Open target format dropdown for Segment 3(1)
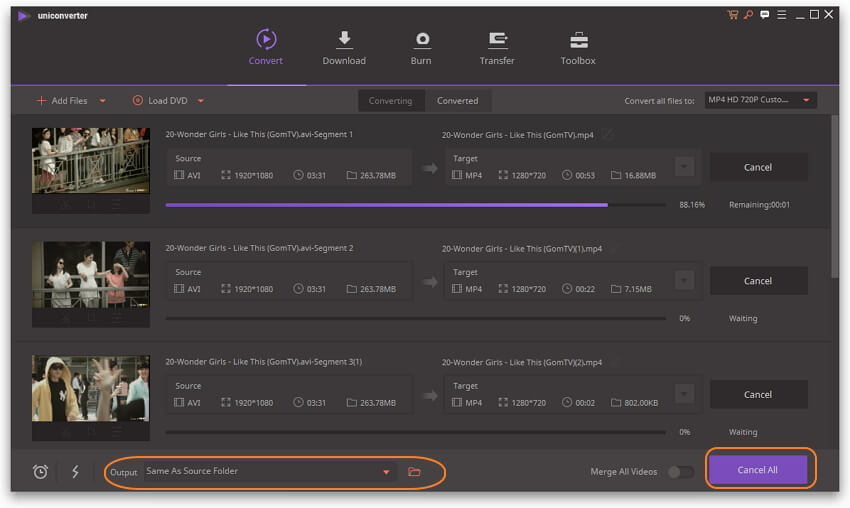Viewport: 850px width, 508px height. pyautogui.click(x=684, y=394)
